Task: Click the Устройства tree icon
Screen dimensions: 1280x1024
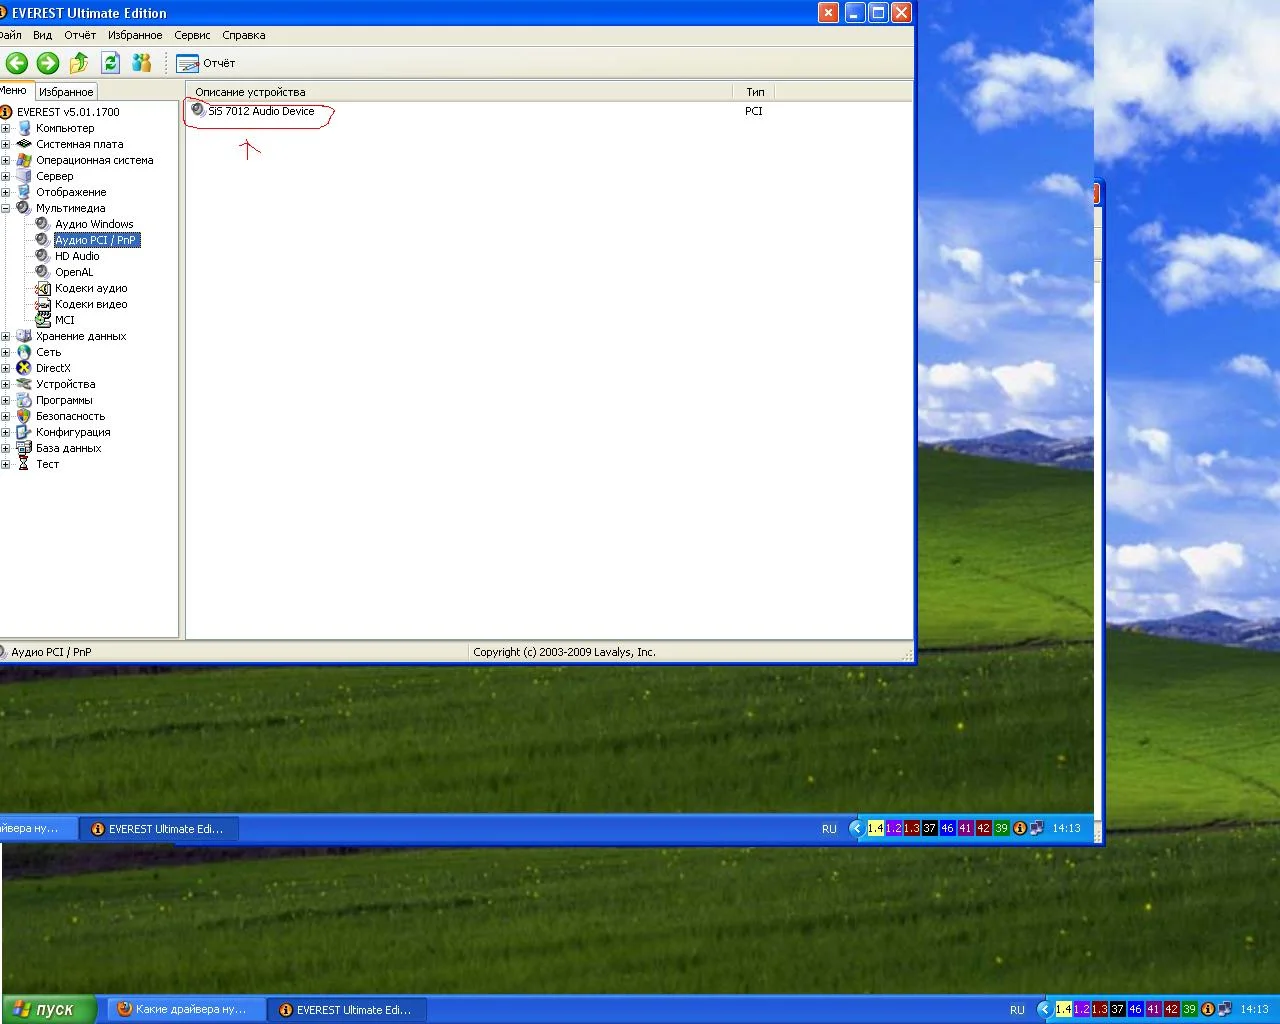Action: 24,384
